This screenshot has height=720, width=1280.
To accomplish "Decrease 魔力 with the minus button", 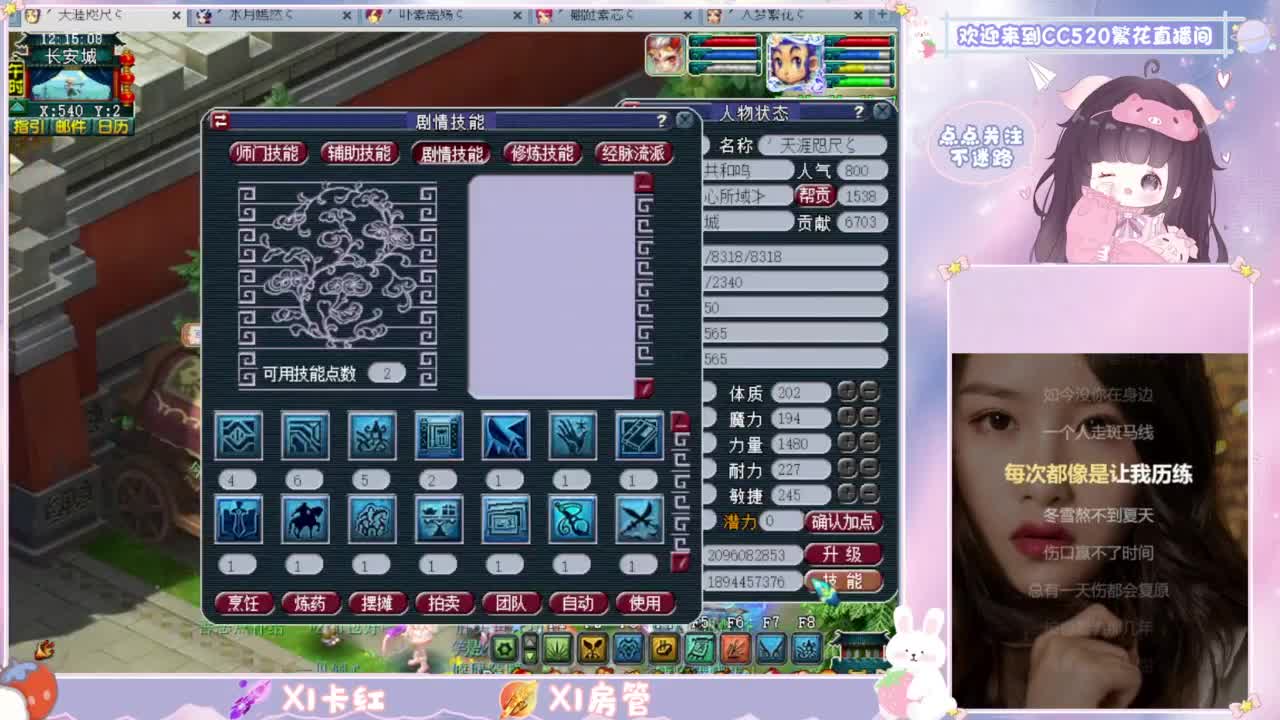I will point(870,418).
